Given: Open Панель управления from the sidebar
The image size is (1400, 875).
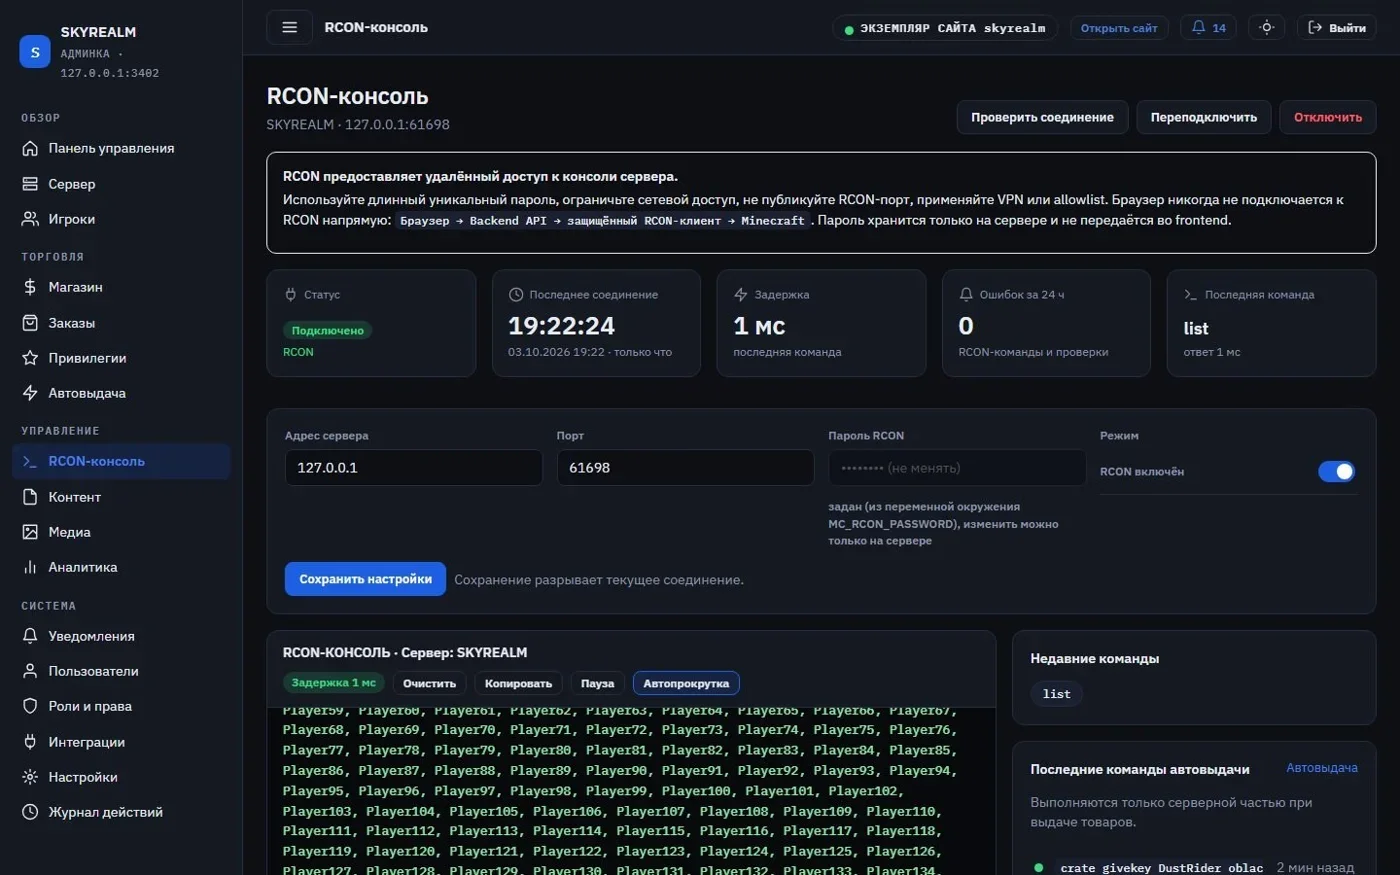Looking at the screenshot, I should (x=121, y=148).
